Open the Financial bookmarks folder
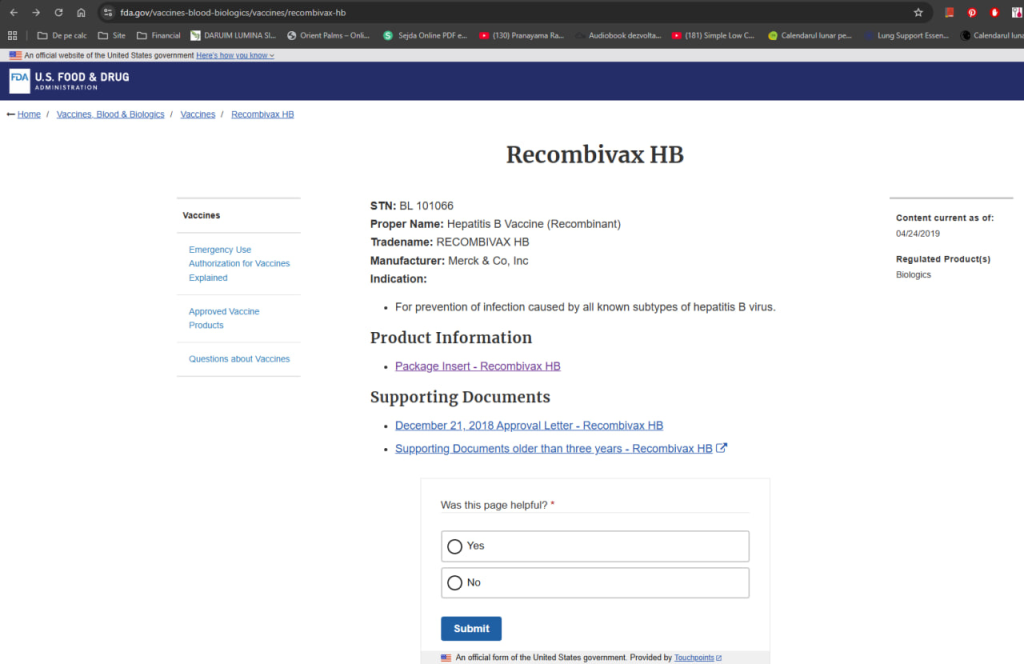 pyautogui.click(x=158, y=35)
